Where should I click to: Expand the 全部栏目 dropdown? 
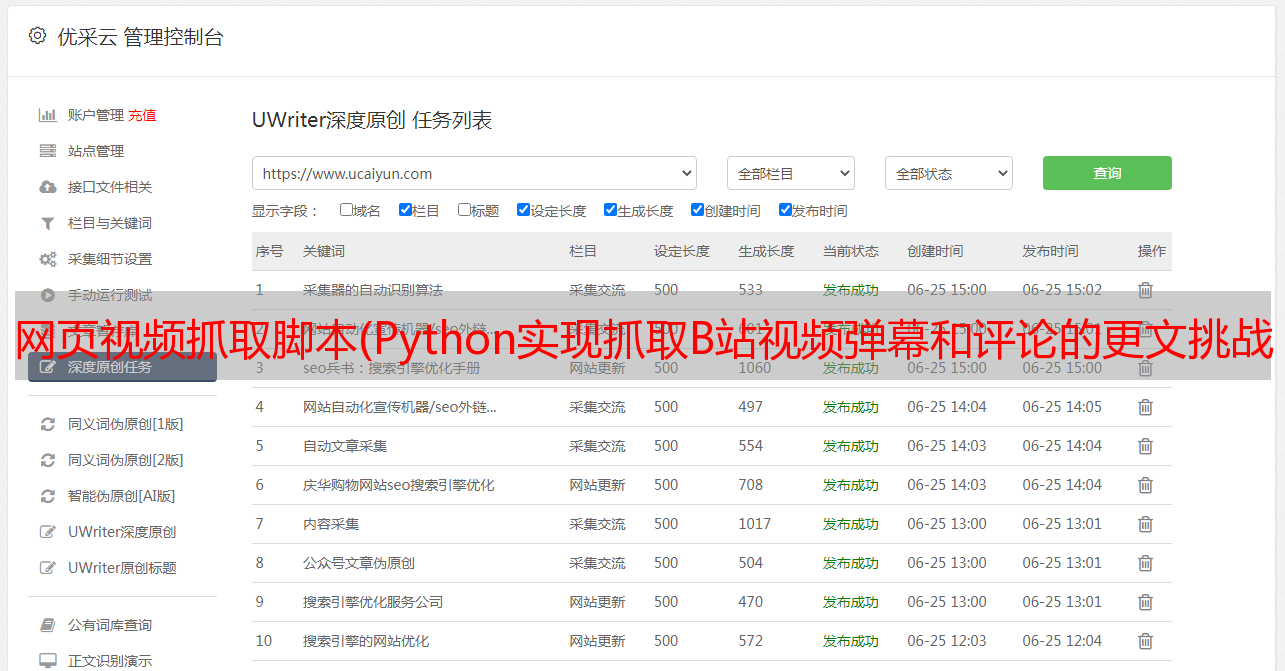[790, 173]
